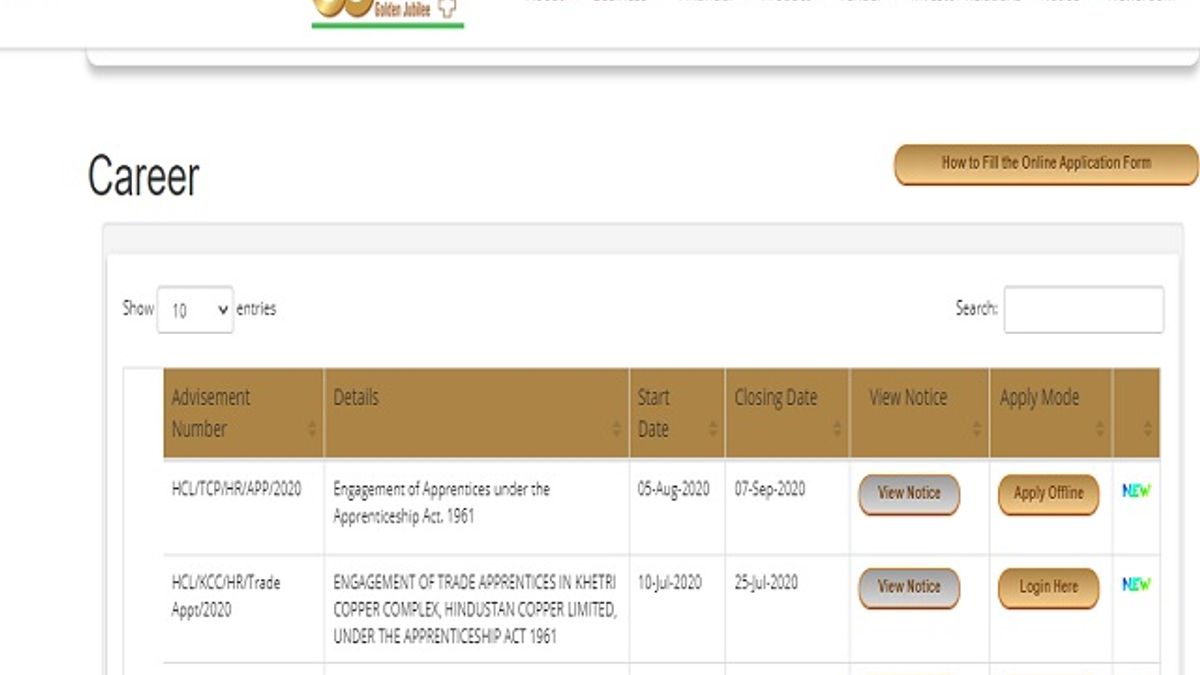Select closing date 07-Sep-2020
The width and height of the screenshot is (1200, 675).
(769, 490)
